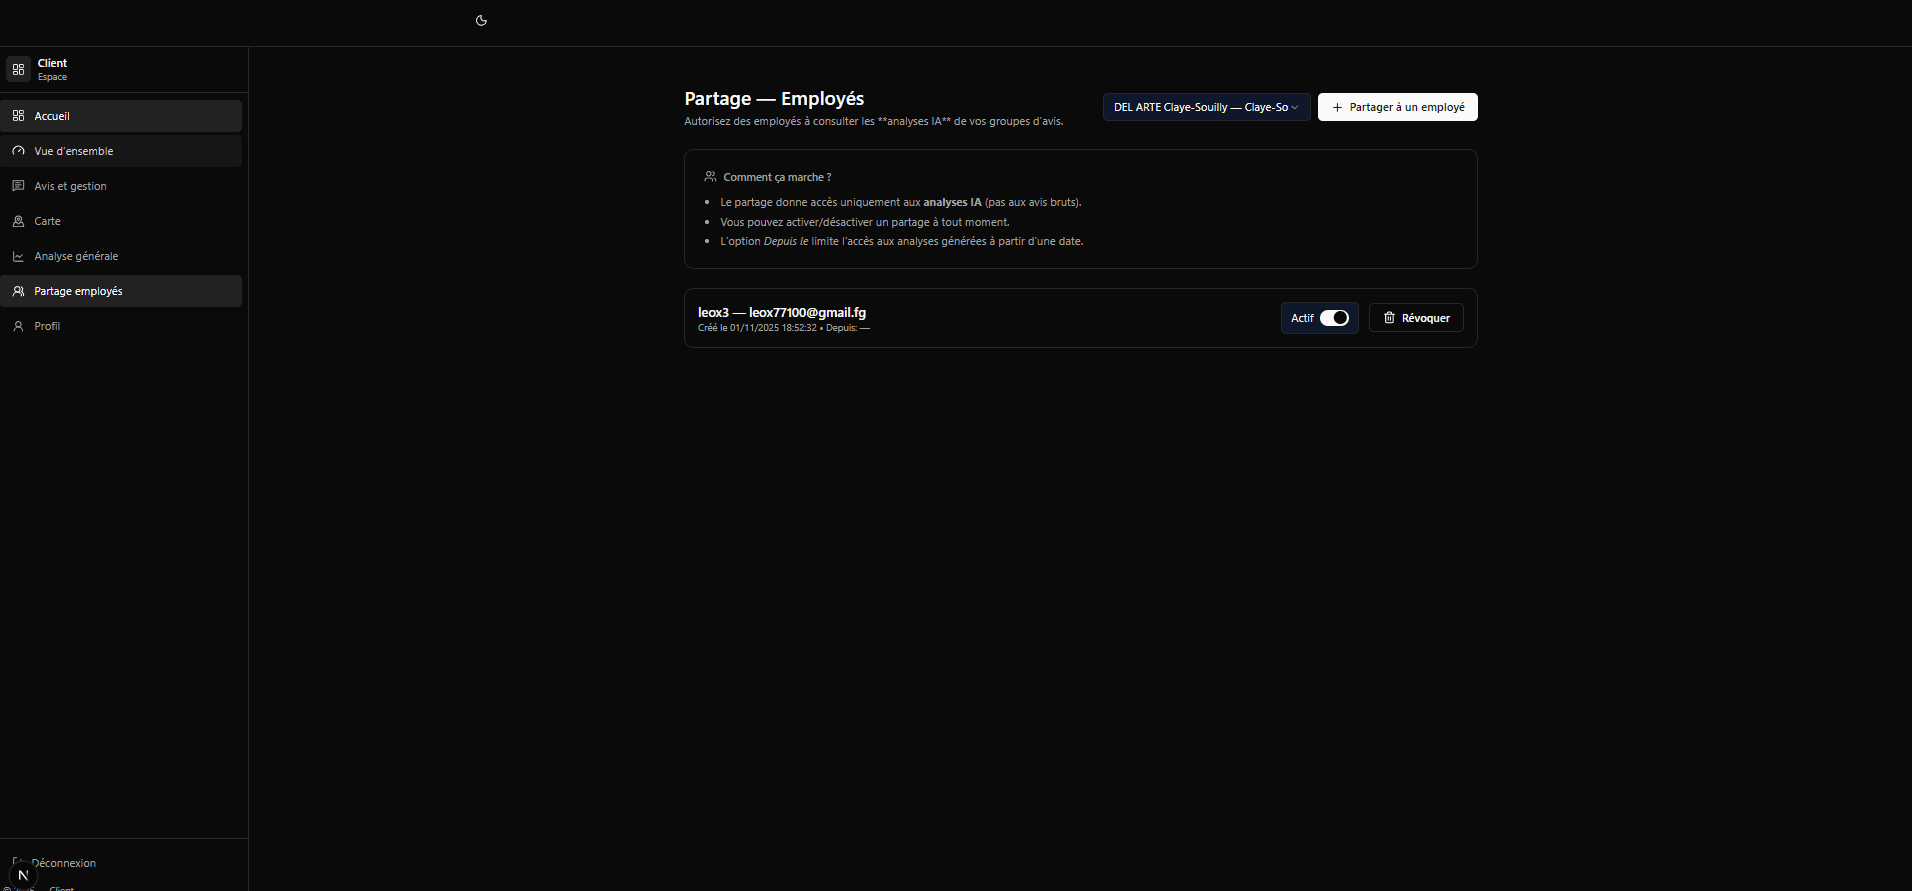The image size is (1912, 891).
Task: Click the Analyse générale chart icon
Action: (x=18, y=256)
